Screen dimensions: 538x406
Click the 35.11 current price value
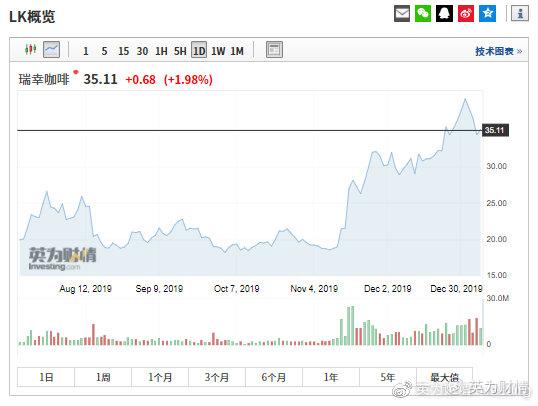(100, 79)
